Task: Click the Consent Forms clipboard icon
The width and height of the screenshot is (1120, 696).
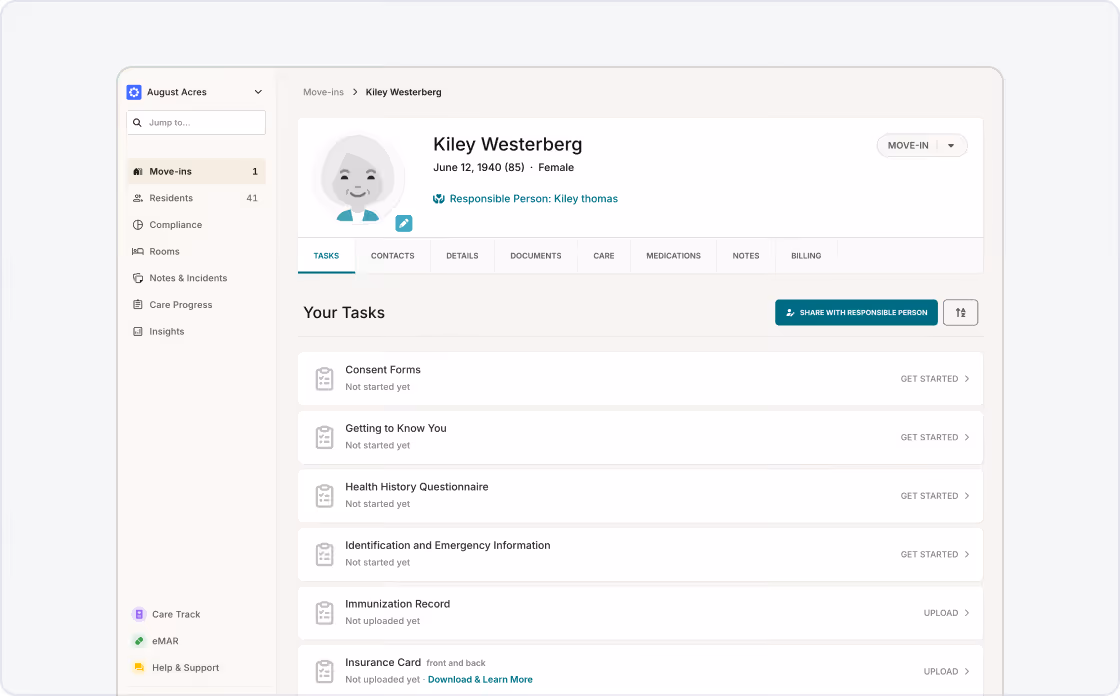Action: pyautogui.click(x=324, y=379)
